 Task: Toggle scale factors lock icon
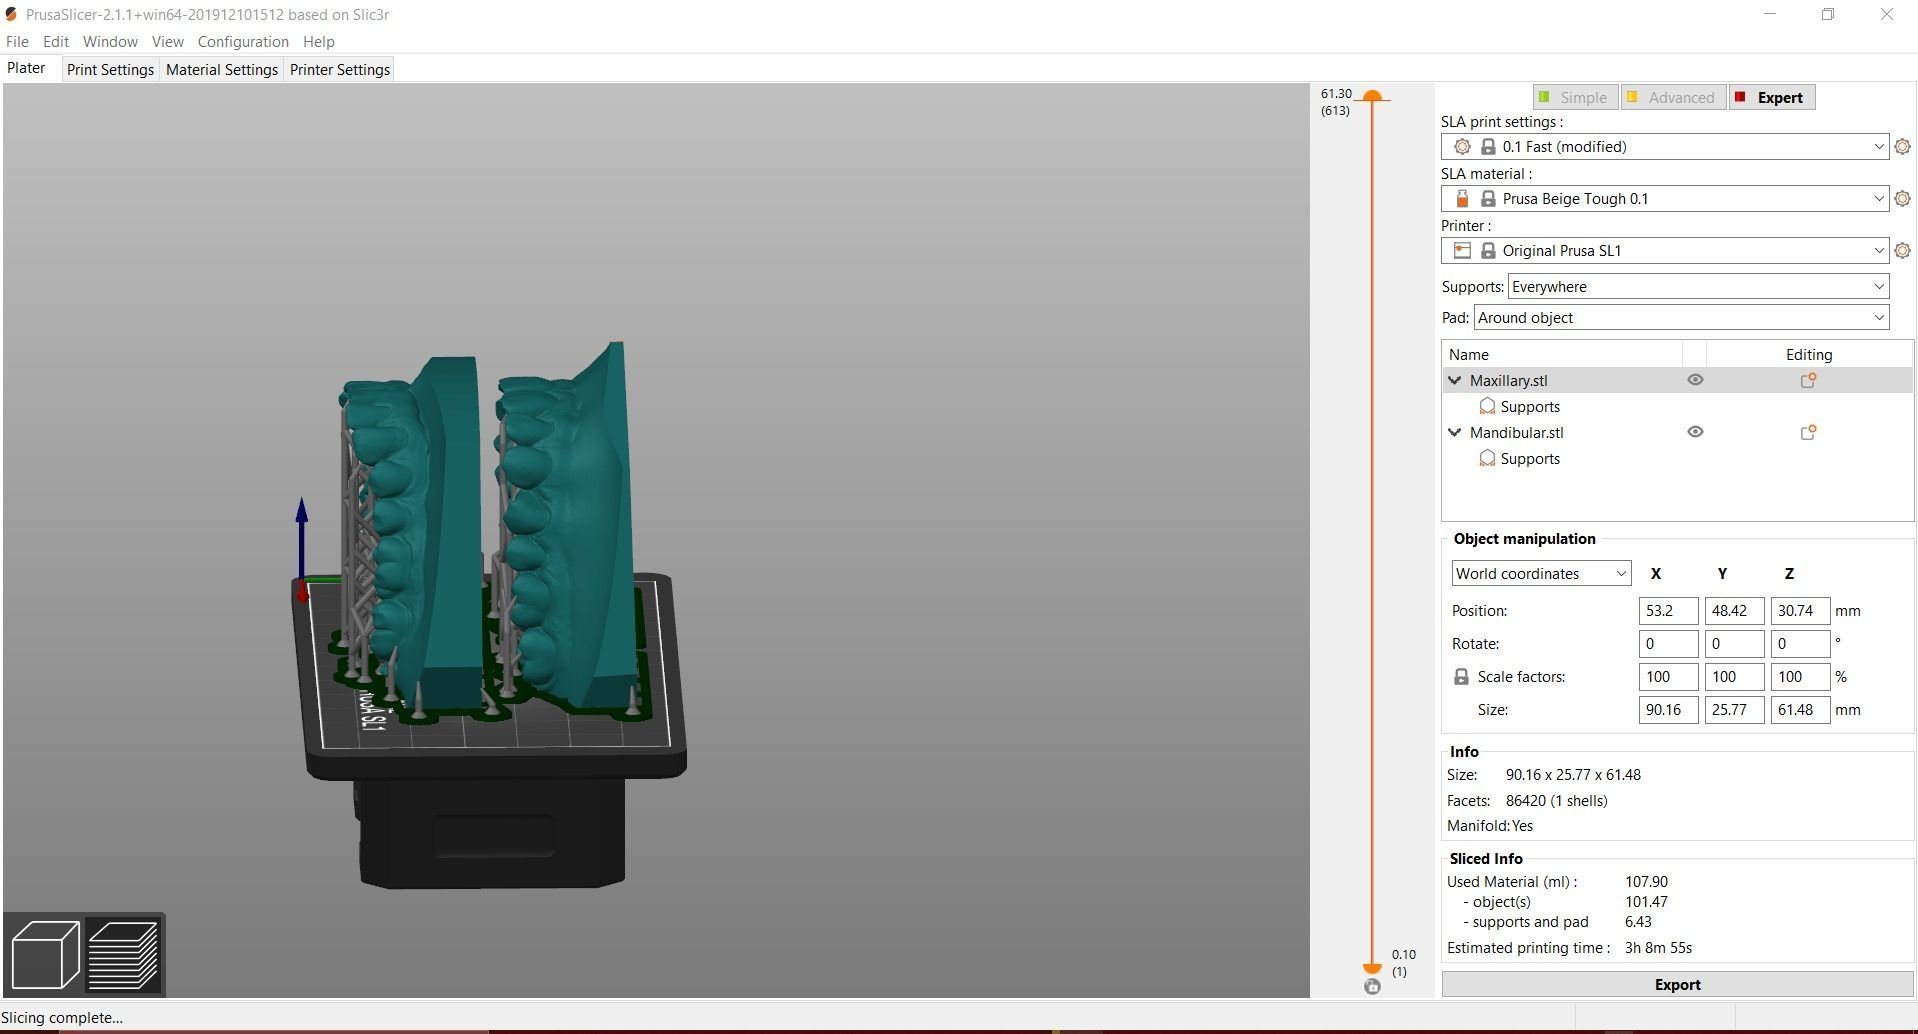click(x=1461, y=677)
